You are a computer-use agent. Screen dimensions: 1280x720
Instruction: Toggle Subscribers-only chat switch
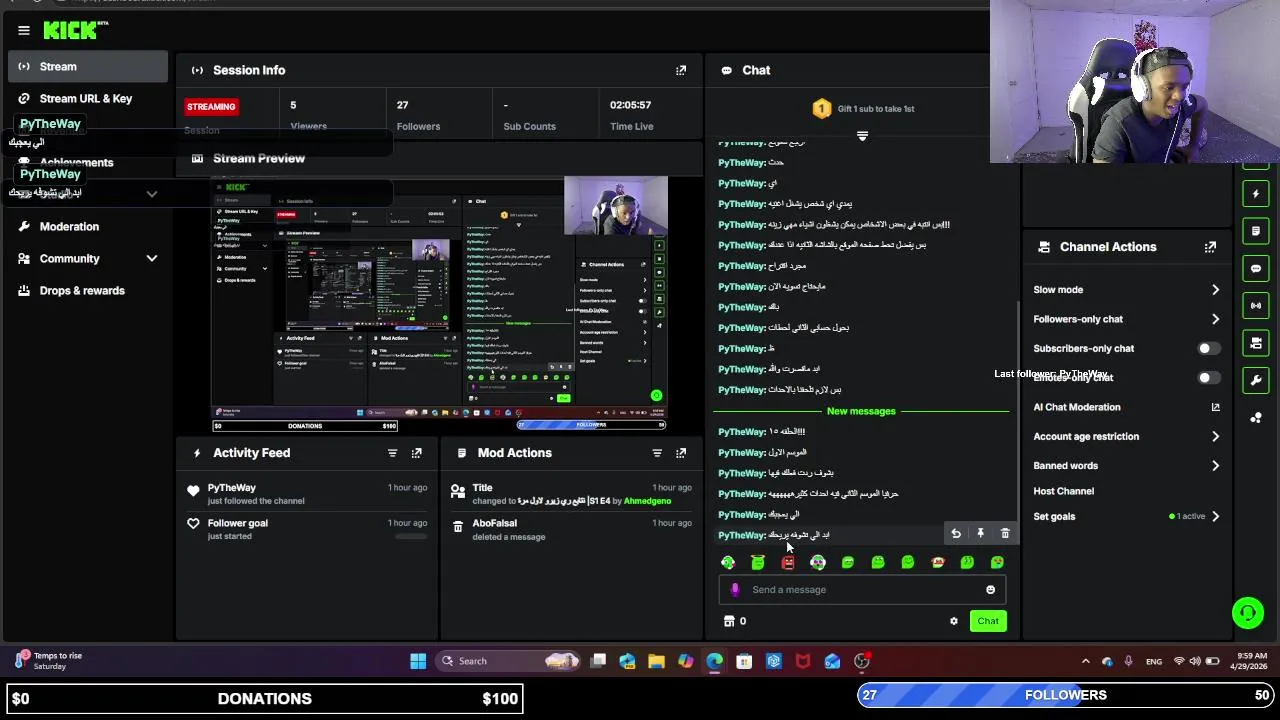pos(1208,349)
